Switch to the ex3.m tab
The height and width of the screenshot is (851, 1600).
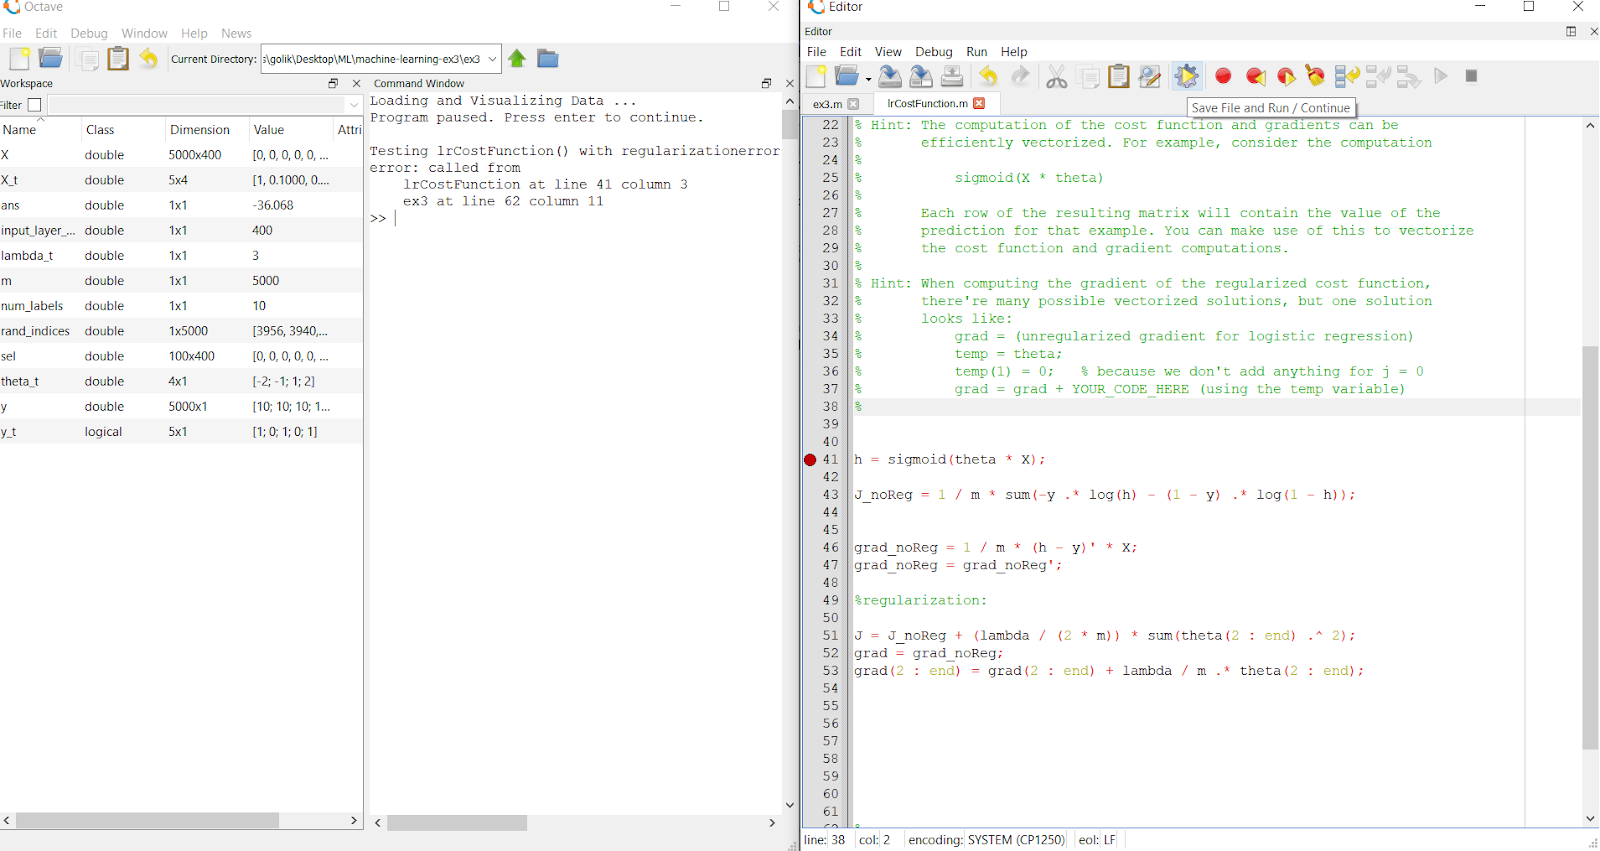[827, 104]
